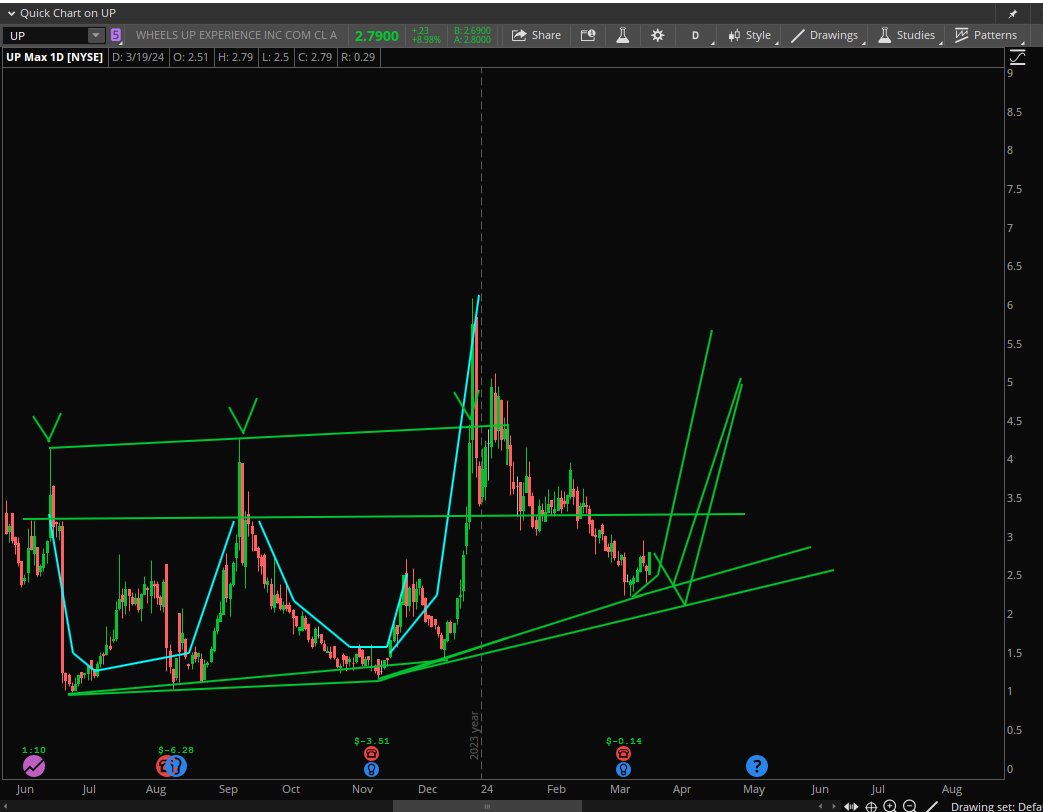Click November earnings phone icon

371,753
